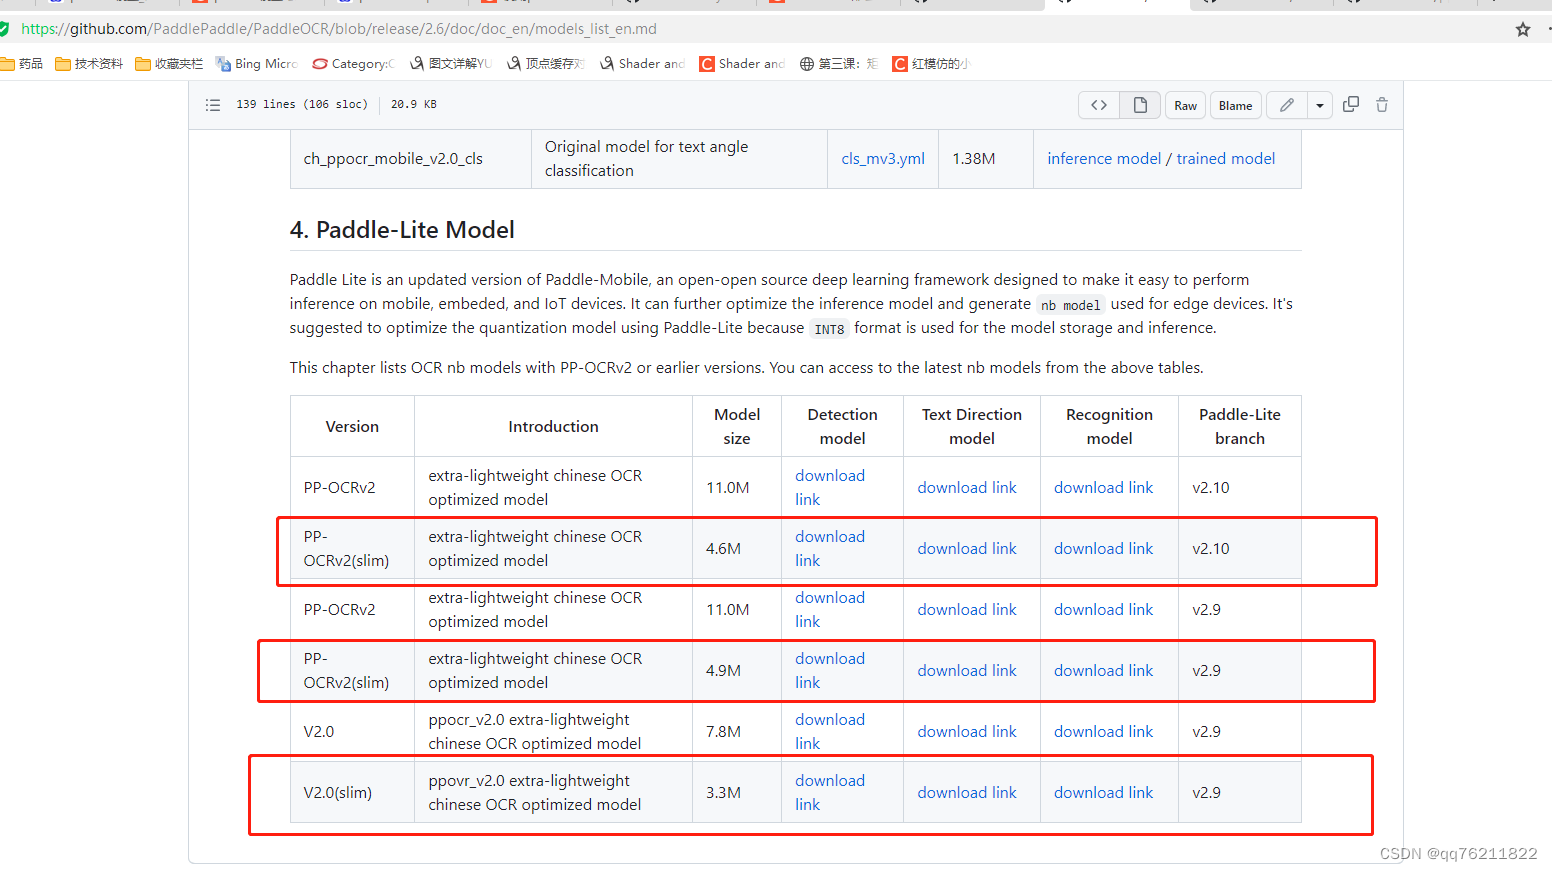Open the 第三课 bookmark
Screen dimensions: 1552x871
tap(839, 64)
